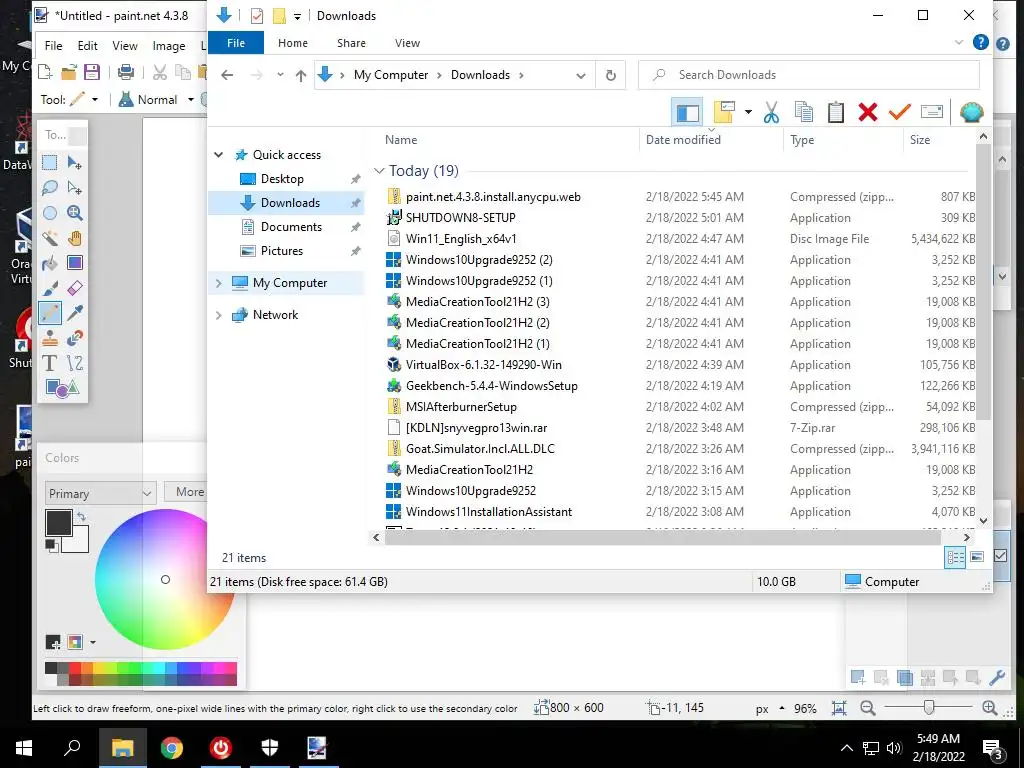Click the Print icon in paint.net toolbar
Image resolution: width=1024 pixels, height=768 pixels.
tap(125, 72)
